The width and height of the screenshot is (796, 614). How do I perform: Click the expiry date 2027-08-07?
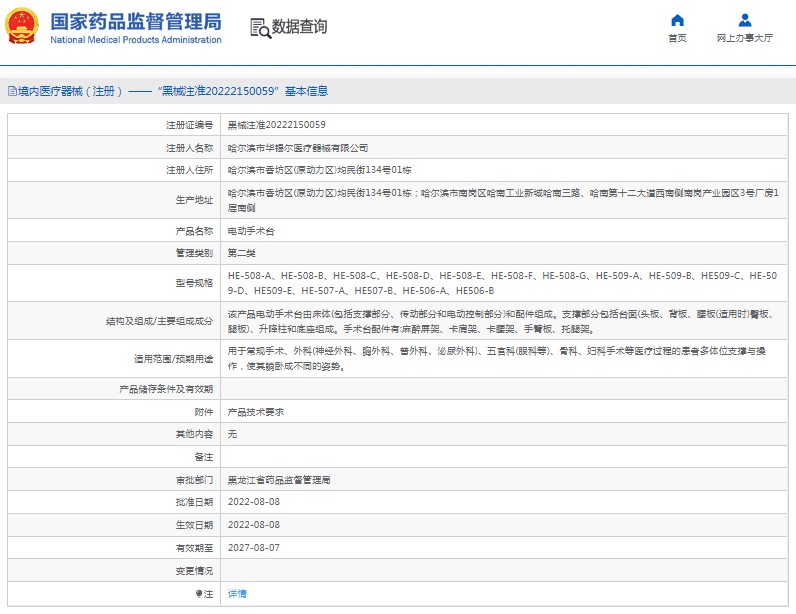255,548
